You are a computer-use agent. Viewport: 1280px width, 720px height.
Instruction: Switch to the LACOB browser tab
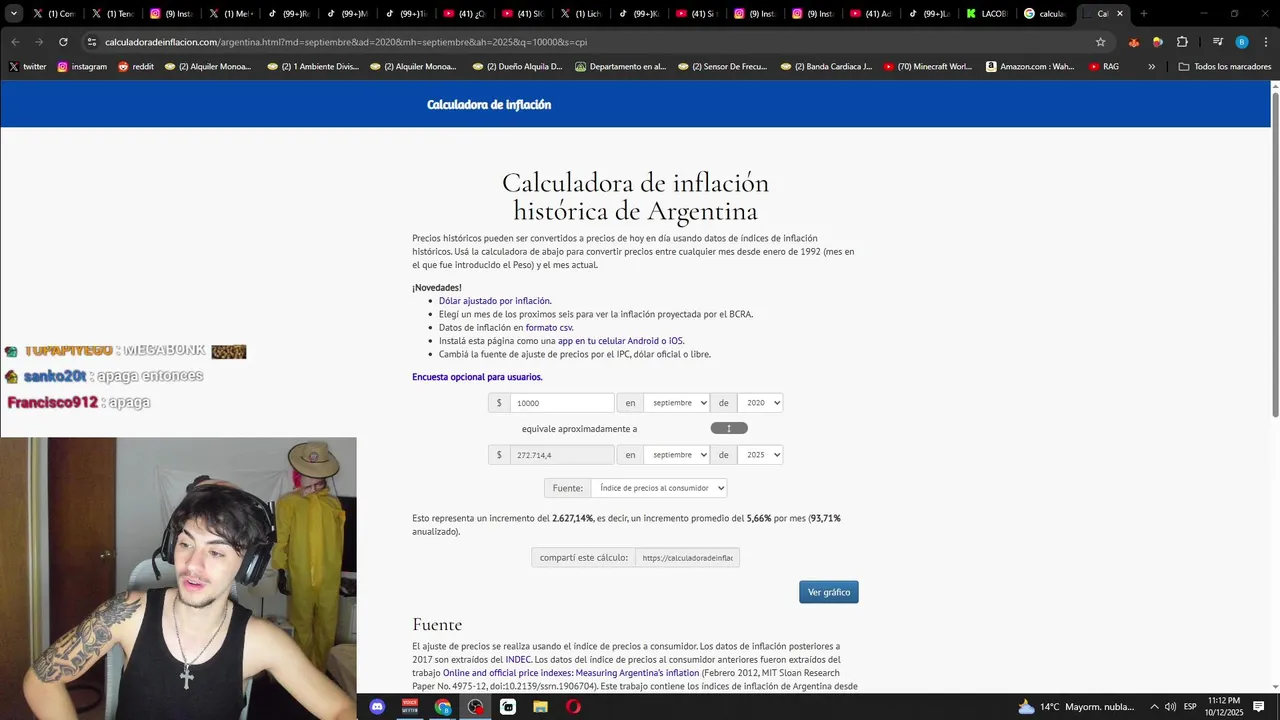click(x=987, y=14)
